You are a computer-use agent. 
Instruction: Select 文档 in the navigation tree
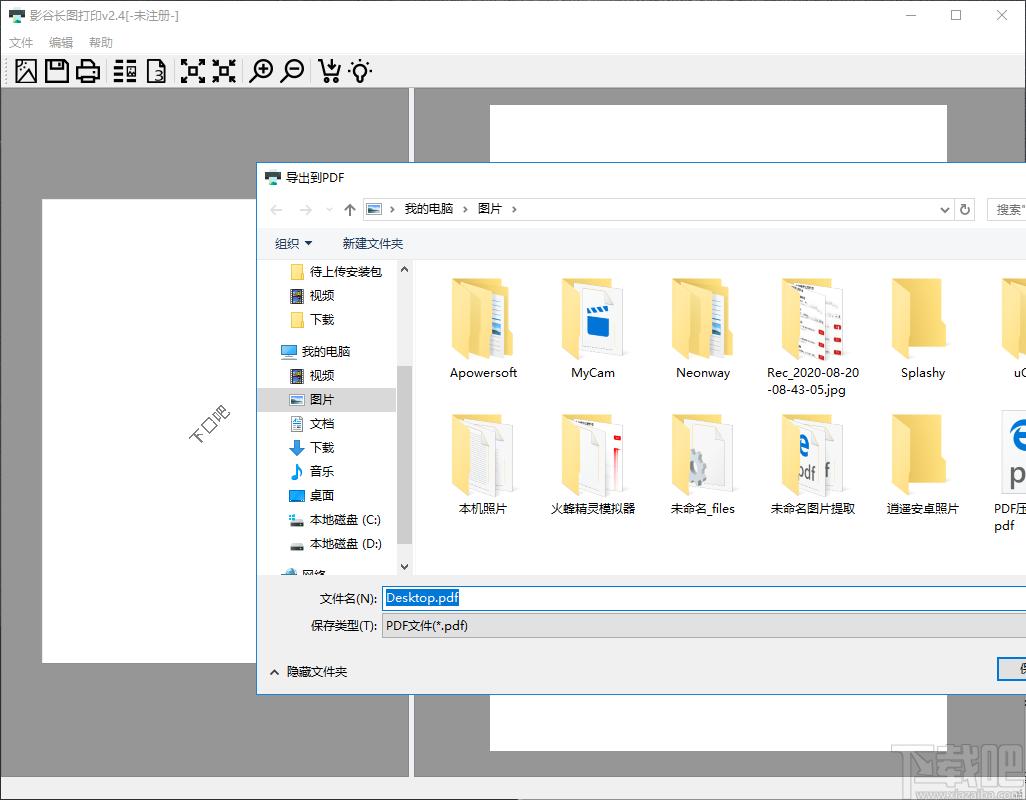312,424
